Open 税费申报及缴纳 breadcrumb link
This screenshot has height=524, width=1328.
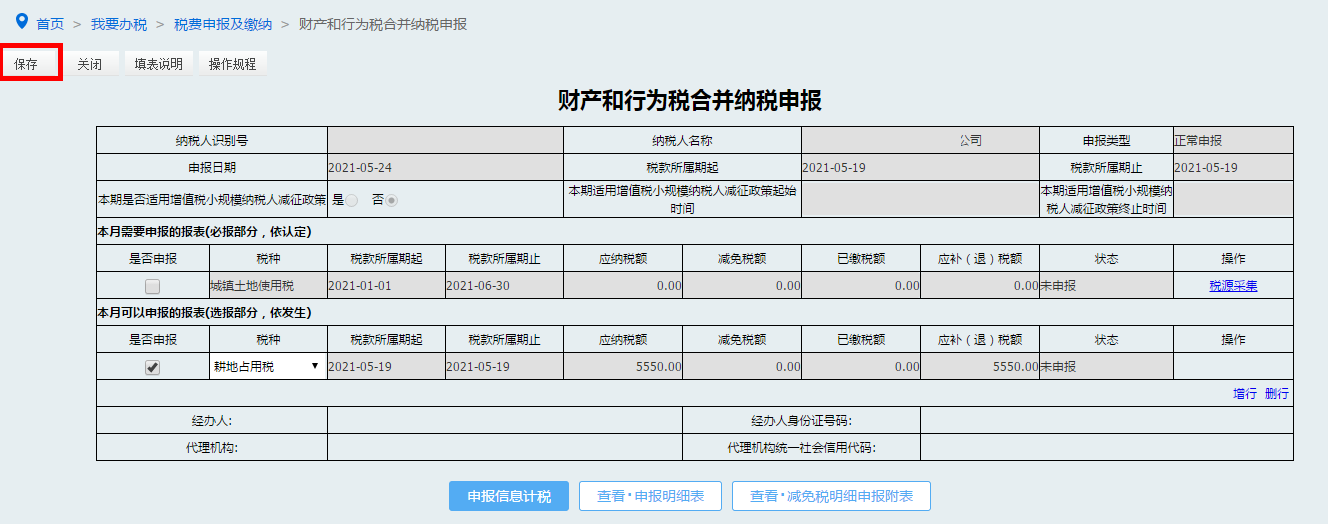click(x=223, y=23)
